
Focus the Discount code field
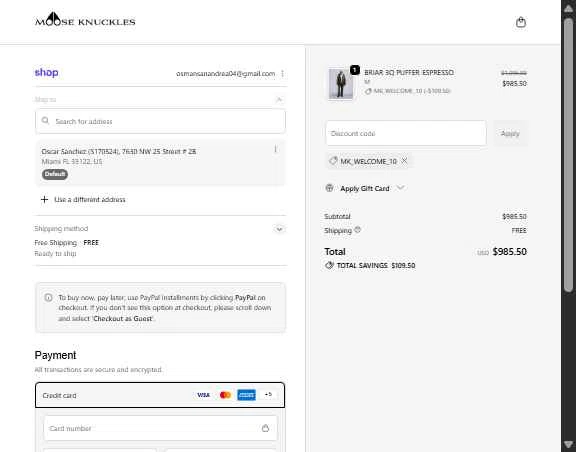coord(406,133)
